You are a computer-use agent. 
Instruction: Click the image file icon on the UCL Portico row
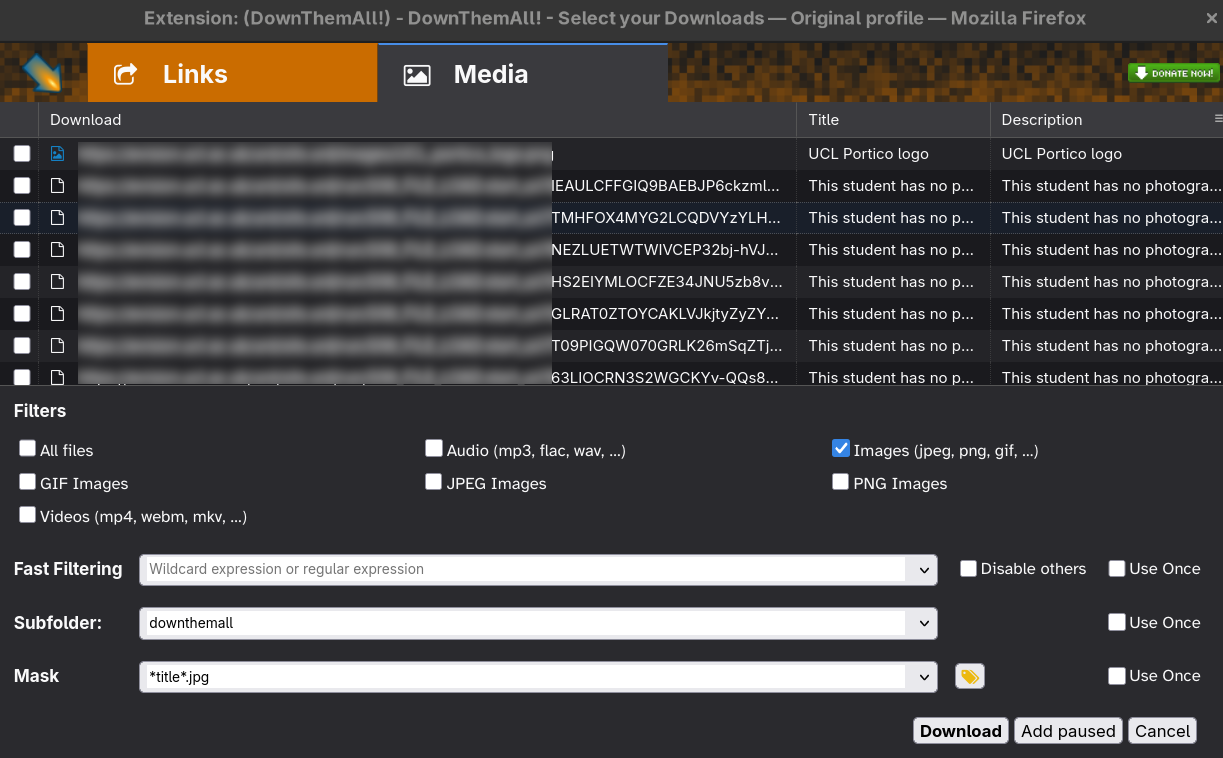57,153
